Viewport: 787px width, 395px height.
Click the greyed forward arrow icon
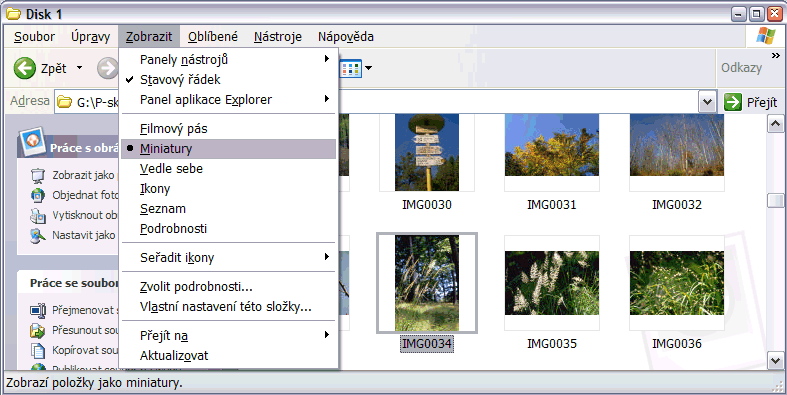tap(107, 68)
